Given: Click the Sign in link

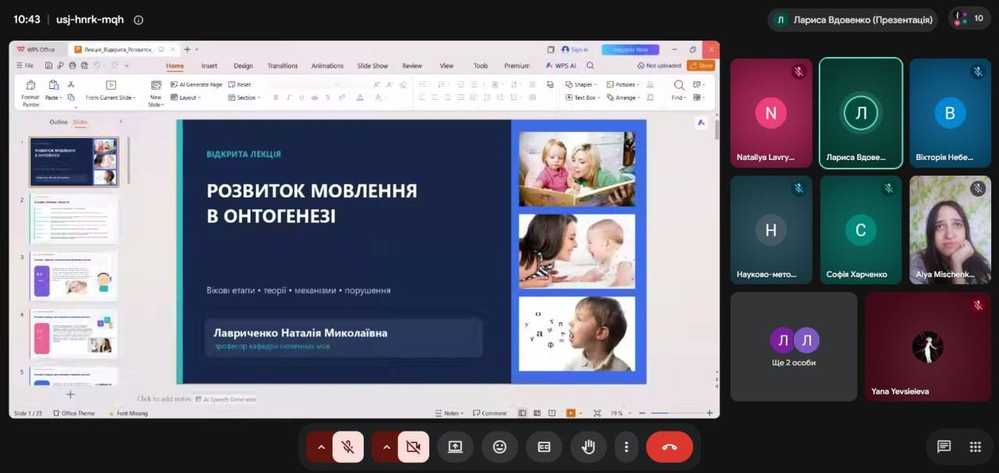Looking at the screenshot, I should click(575, 49).
